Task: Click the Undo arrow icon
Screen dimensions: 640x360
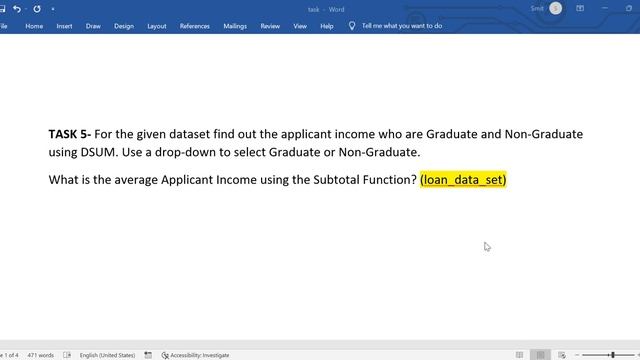Action: pyautogui.click(x=17, y=9)
